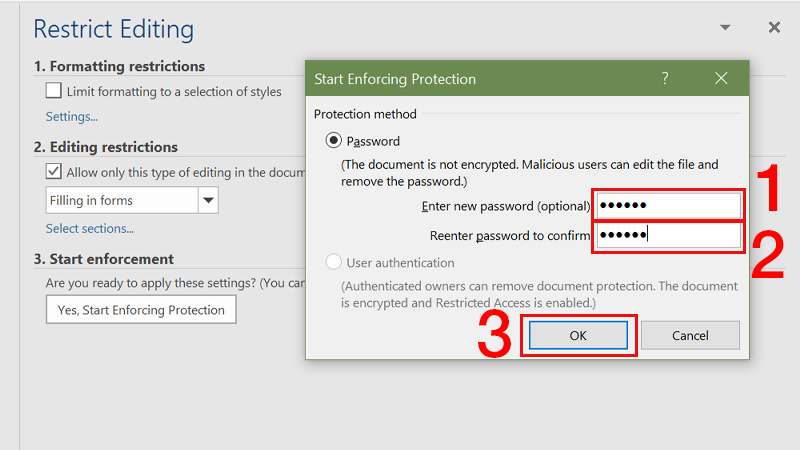
Task: Uncheck Allow only this type of editing
Action: pyautogui.click(x=54, y=172)
